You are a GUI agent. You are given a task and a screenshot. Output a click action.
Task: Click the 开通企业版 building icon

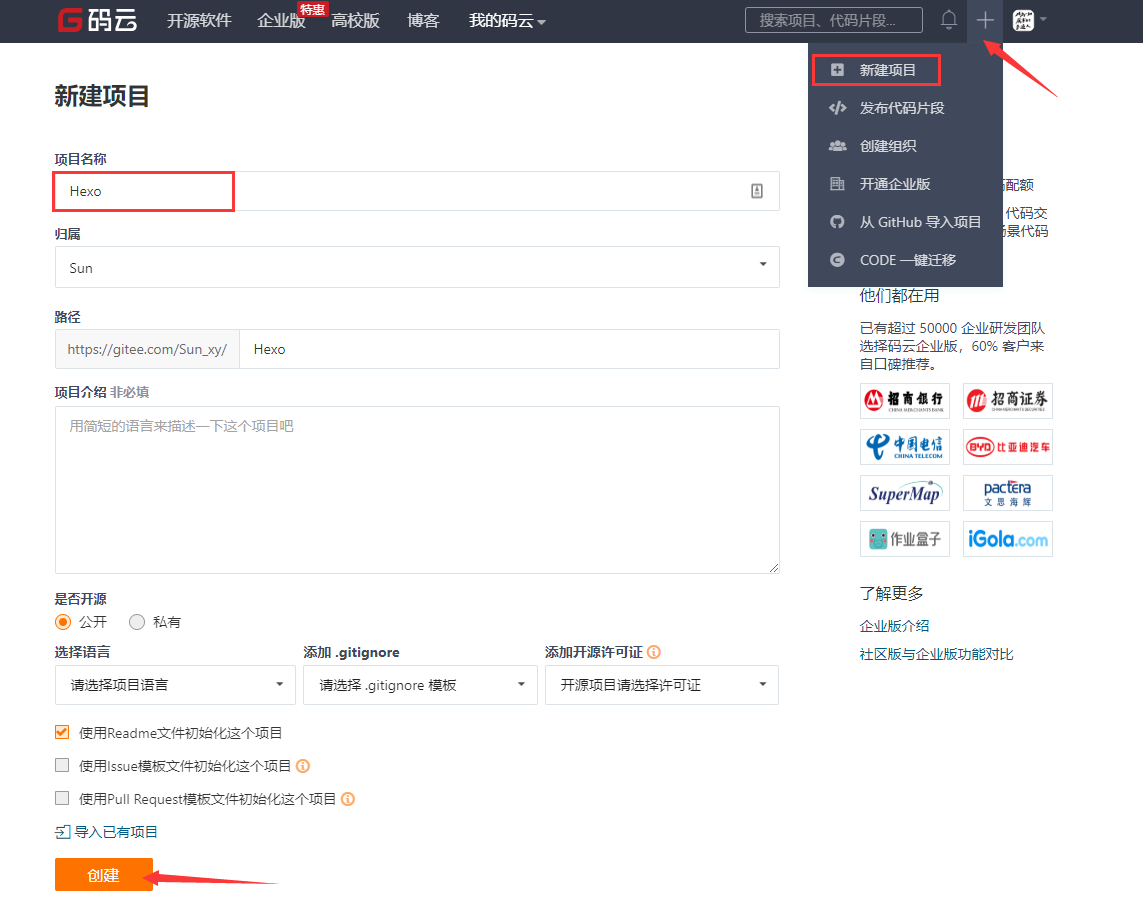(x=837, y=184)
